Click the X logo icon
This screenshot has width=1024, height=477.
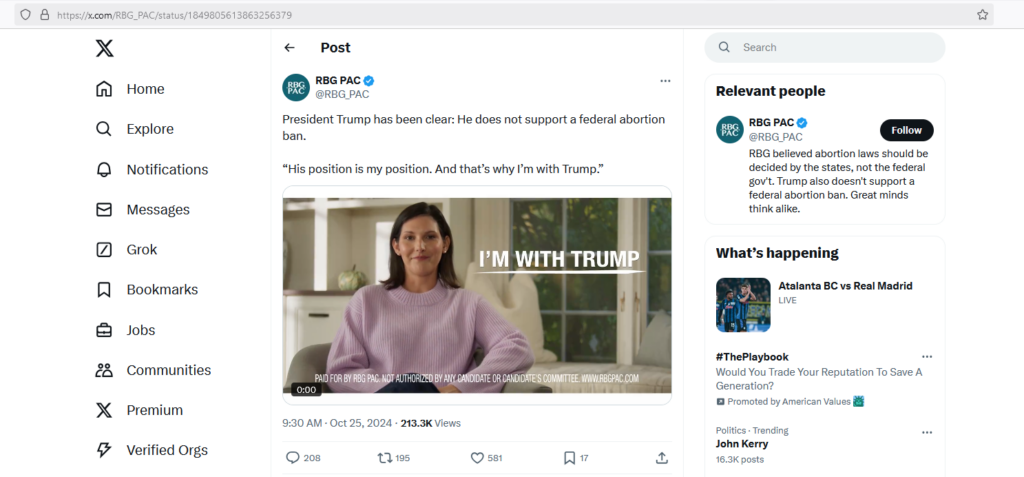point(105,48)
